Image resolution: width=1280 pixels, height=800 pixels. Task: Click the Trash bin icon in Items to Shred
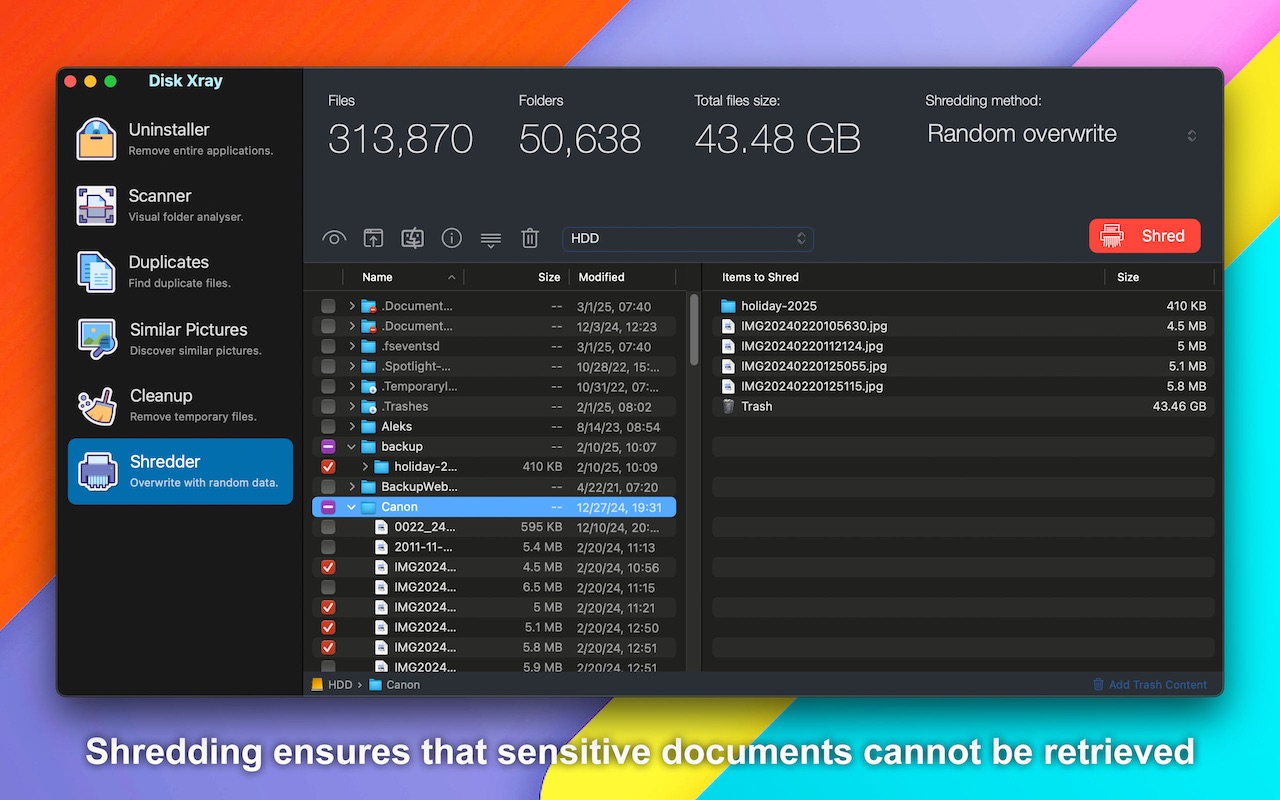tap(728, 406)
